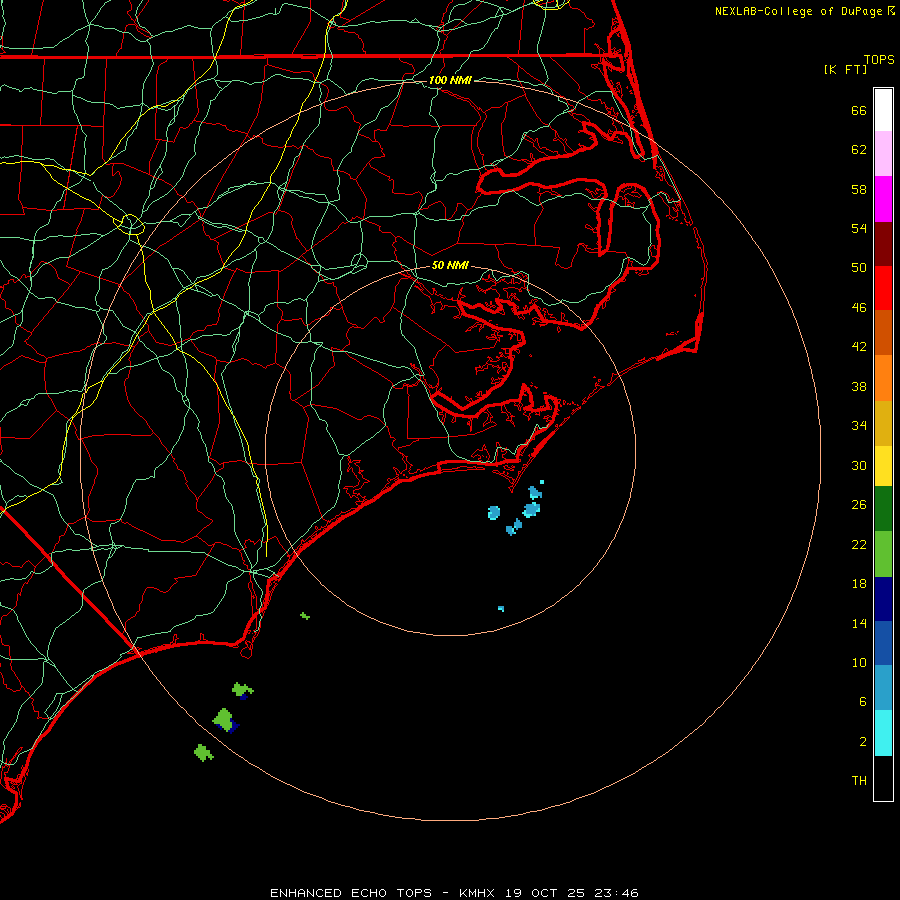
Task: Select the light pink legend swatch
Action: [883, 154]
